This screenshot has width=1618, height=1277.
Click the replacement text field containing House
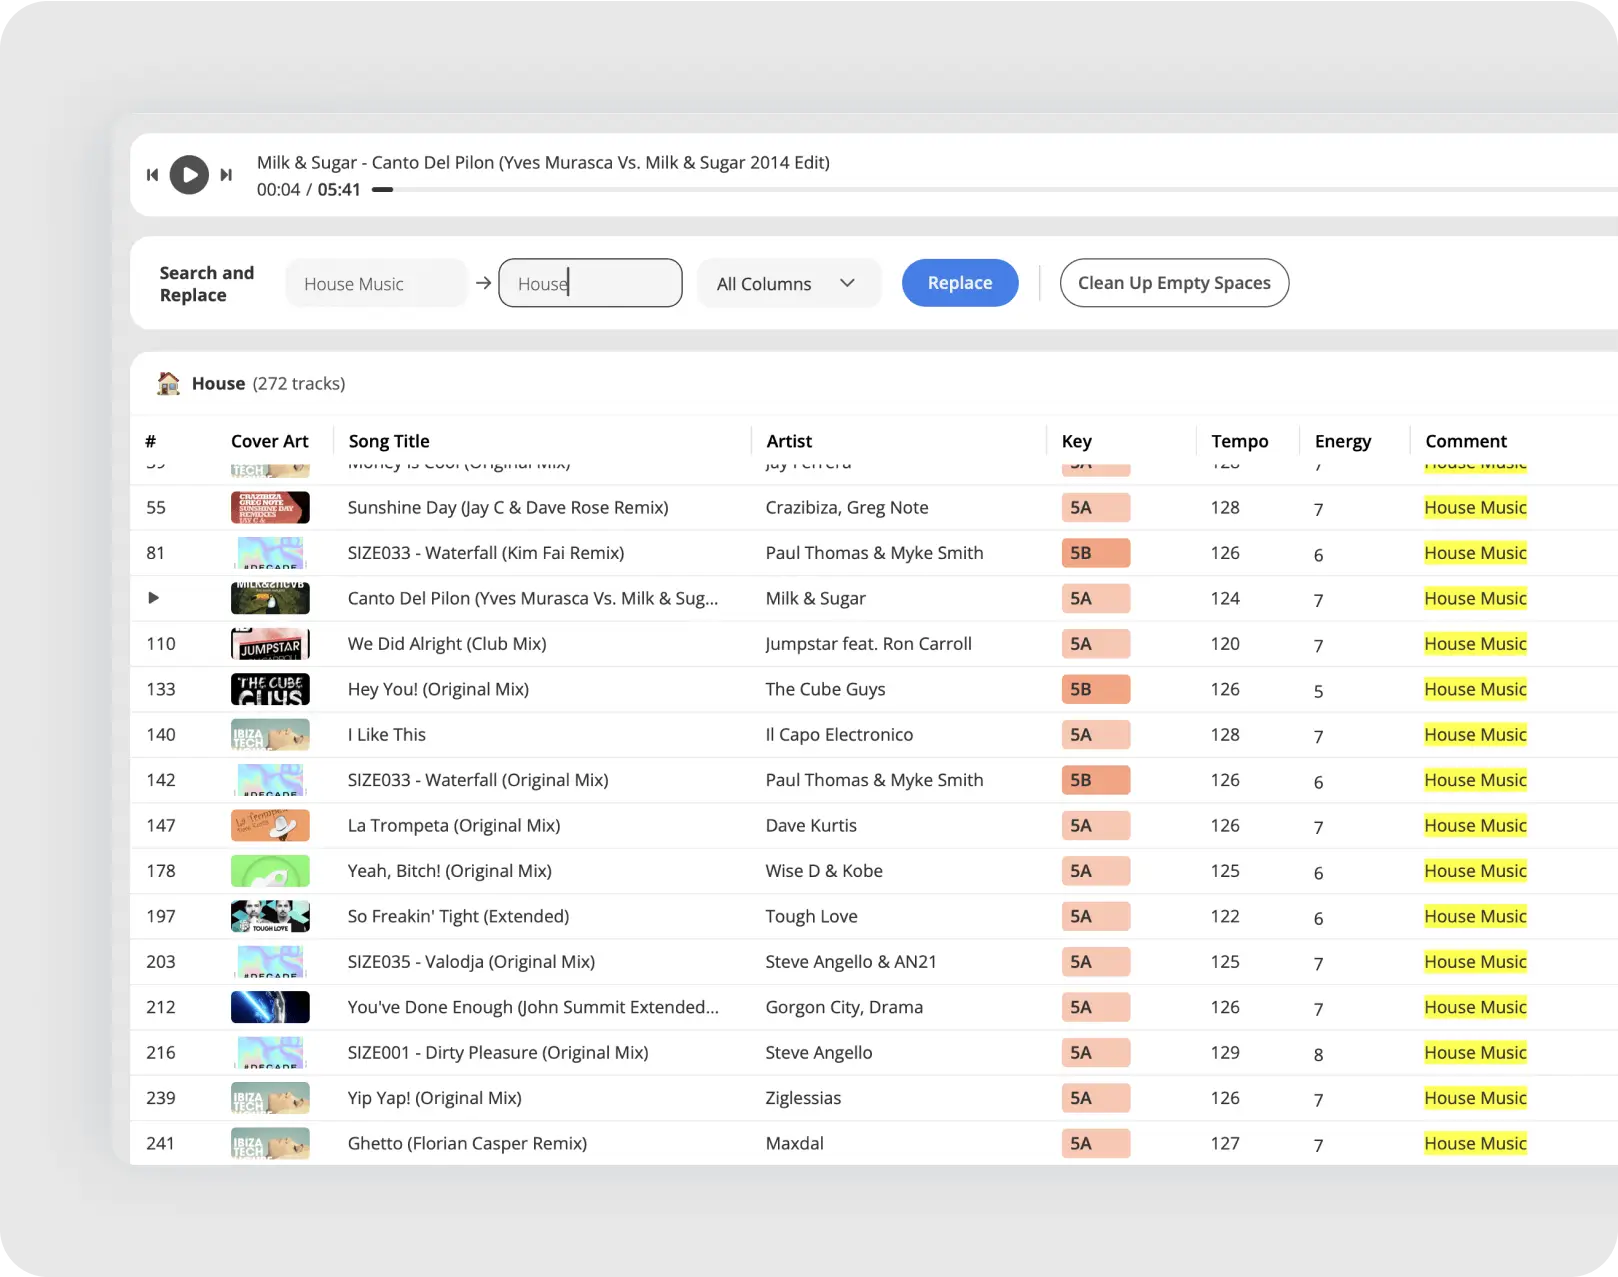590,283
